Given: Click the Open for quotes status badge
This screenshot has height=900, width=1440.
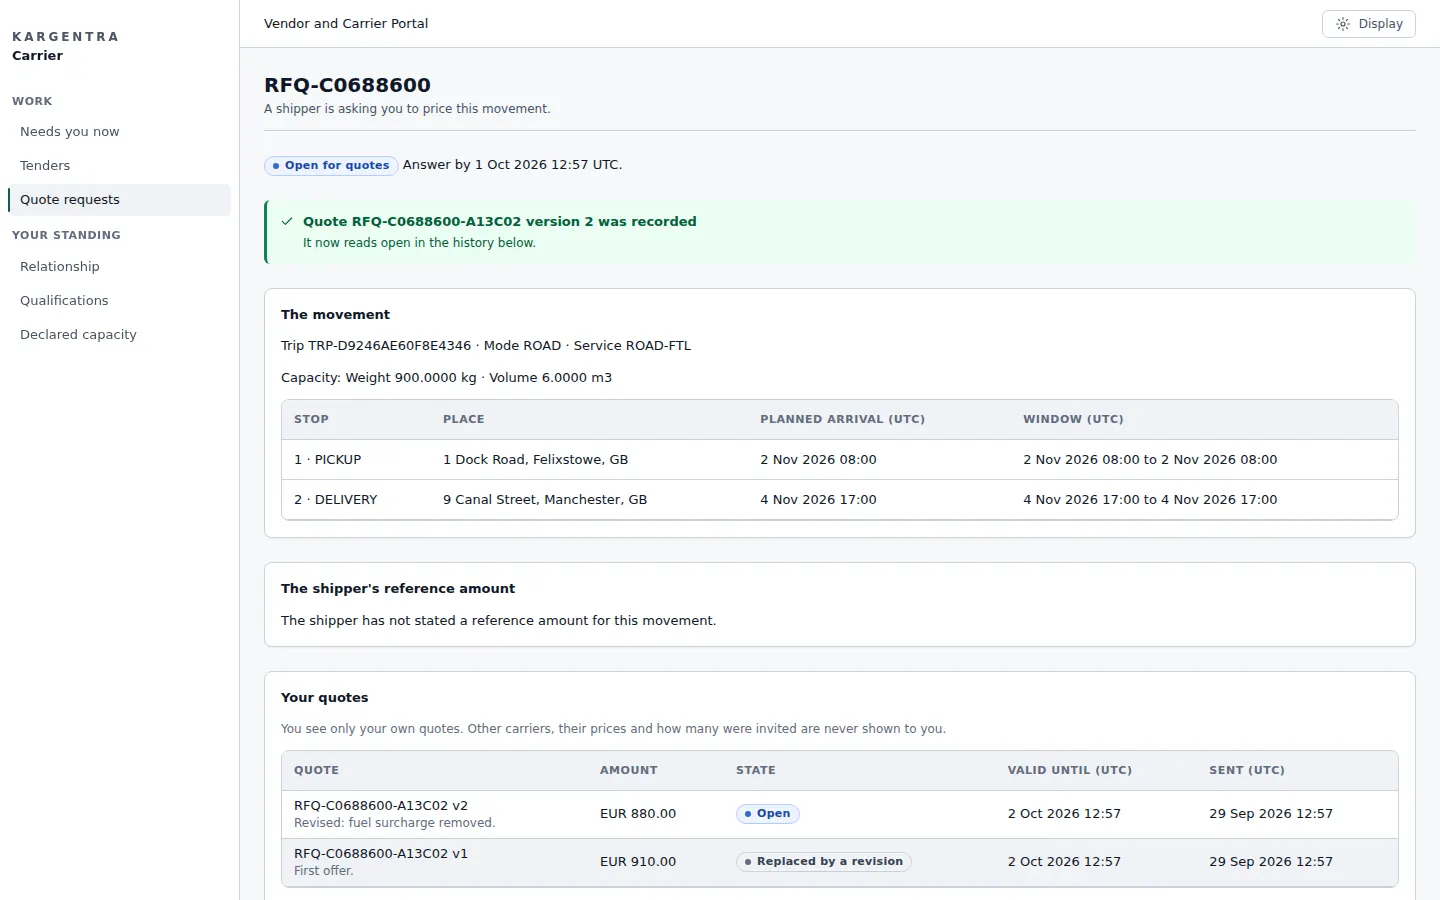Looking at the screenshot, I should click(x=331, y=165).
